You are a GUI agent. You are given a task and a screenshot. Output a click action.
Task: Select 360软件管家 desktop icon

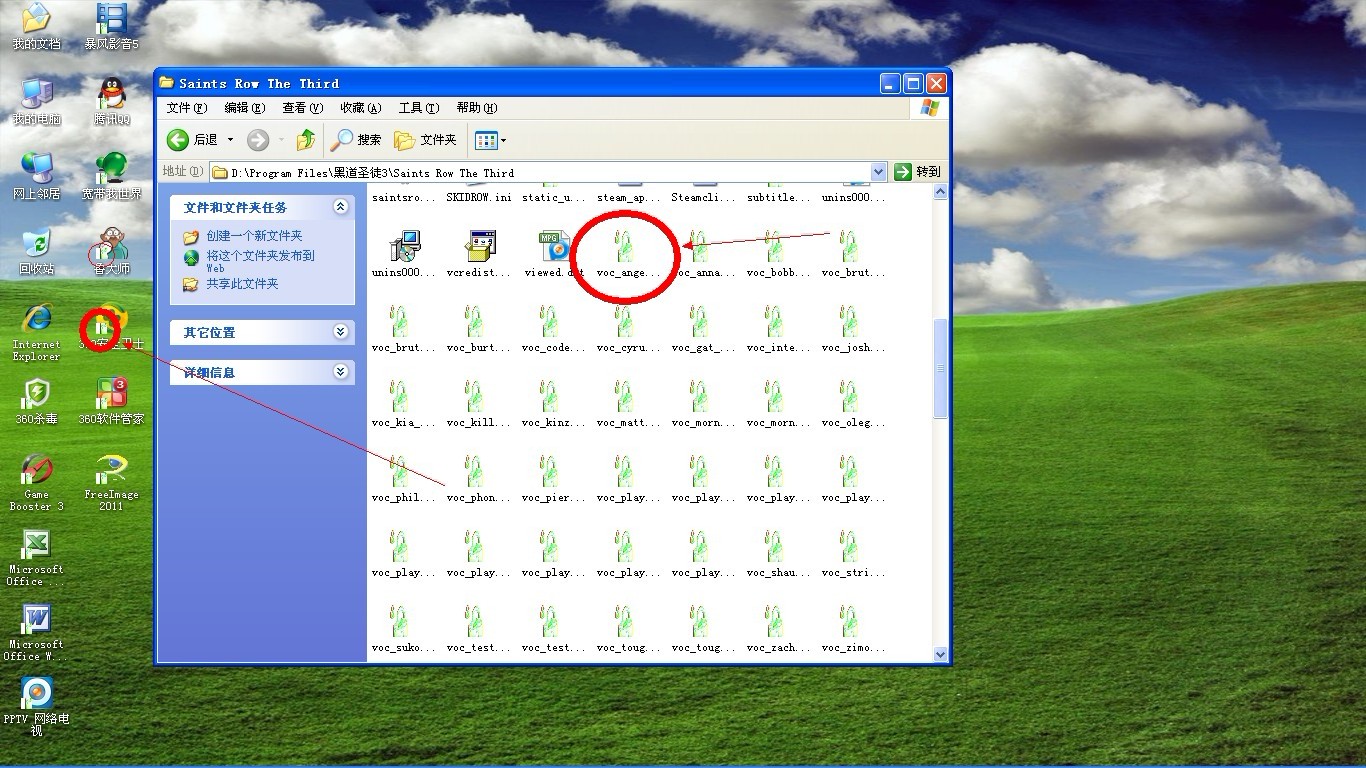(111, 402)
